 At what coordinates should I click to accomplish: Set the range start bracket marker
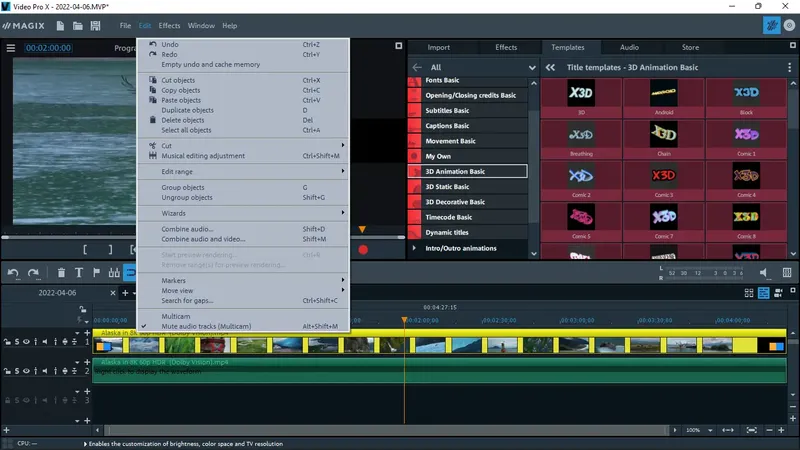pos(85,249)
